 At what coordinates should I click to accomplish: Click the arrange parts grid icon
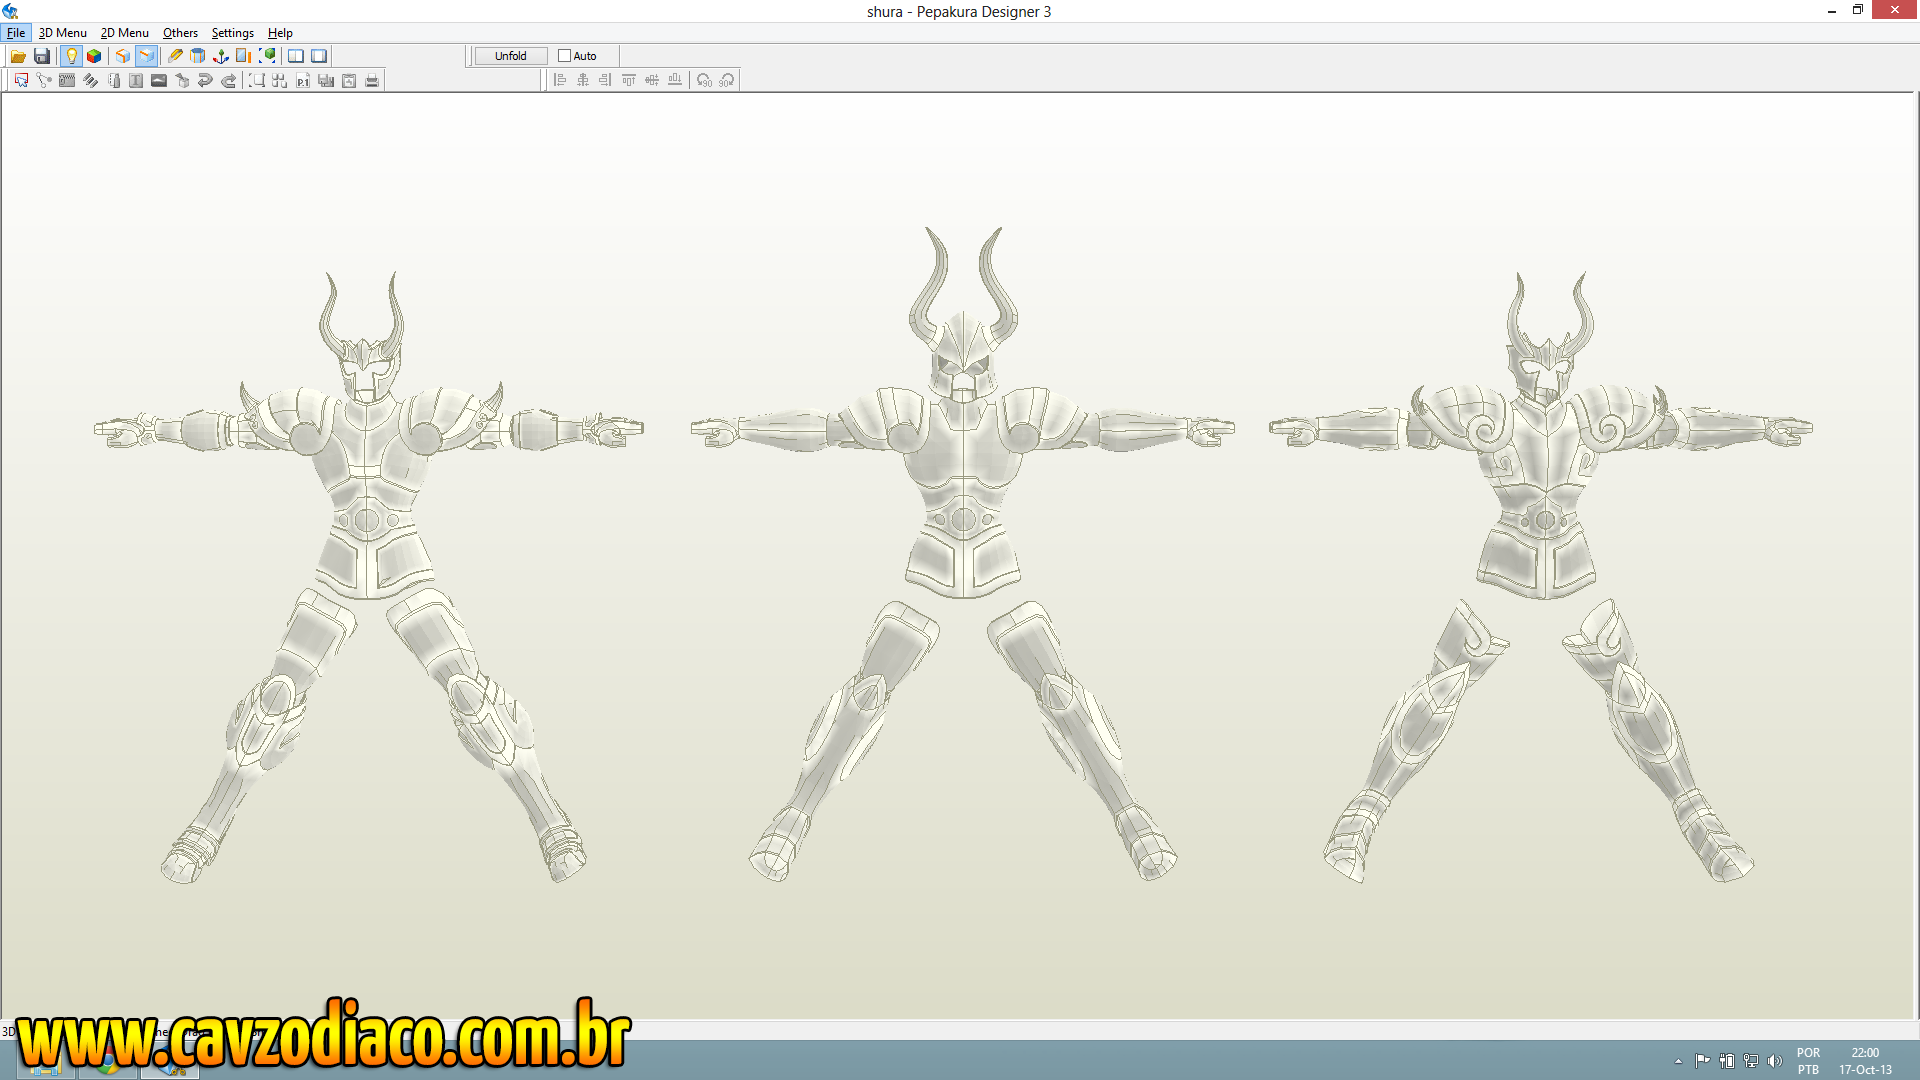[280, 81]
